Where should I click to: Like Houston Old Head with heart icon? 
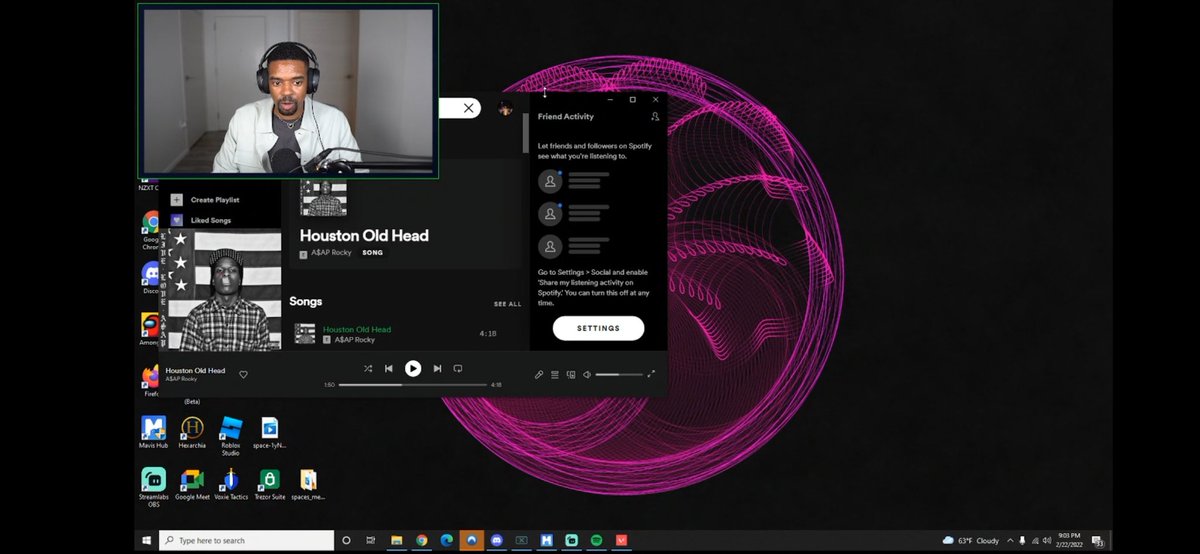click(243, 374)
